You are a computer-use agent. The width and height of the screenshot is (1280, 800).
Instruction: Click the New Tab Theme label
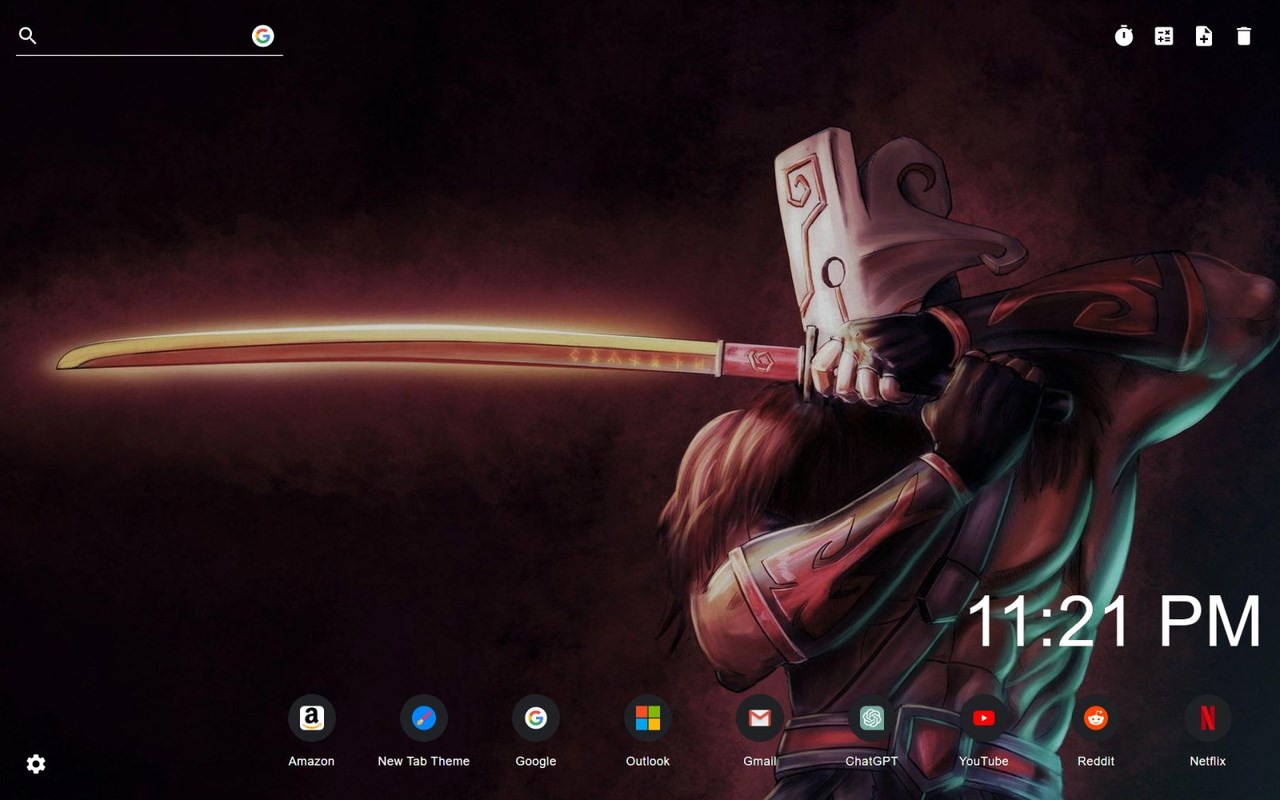tap(424, 761)
